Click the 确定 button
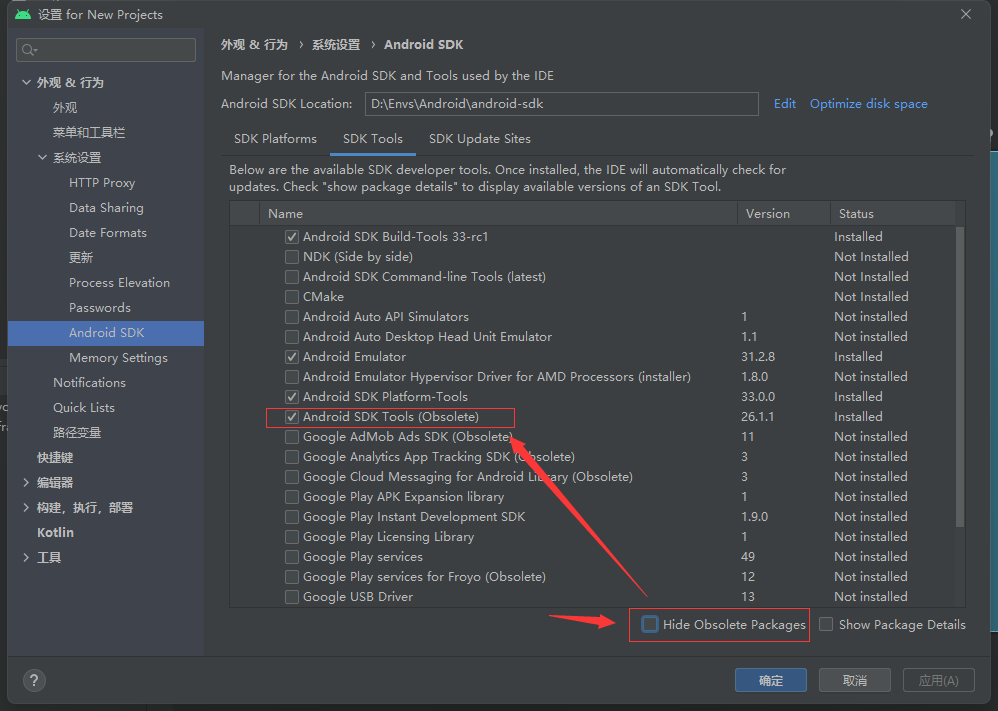Viewport: 998px width, 711px height. pyautogui.click(x=771, y=681)
